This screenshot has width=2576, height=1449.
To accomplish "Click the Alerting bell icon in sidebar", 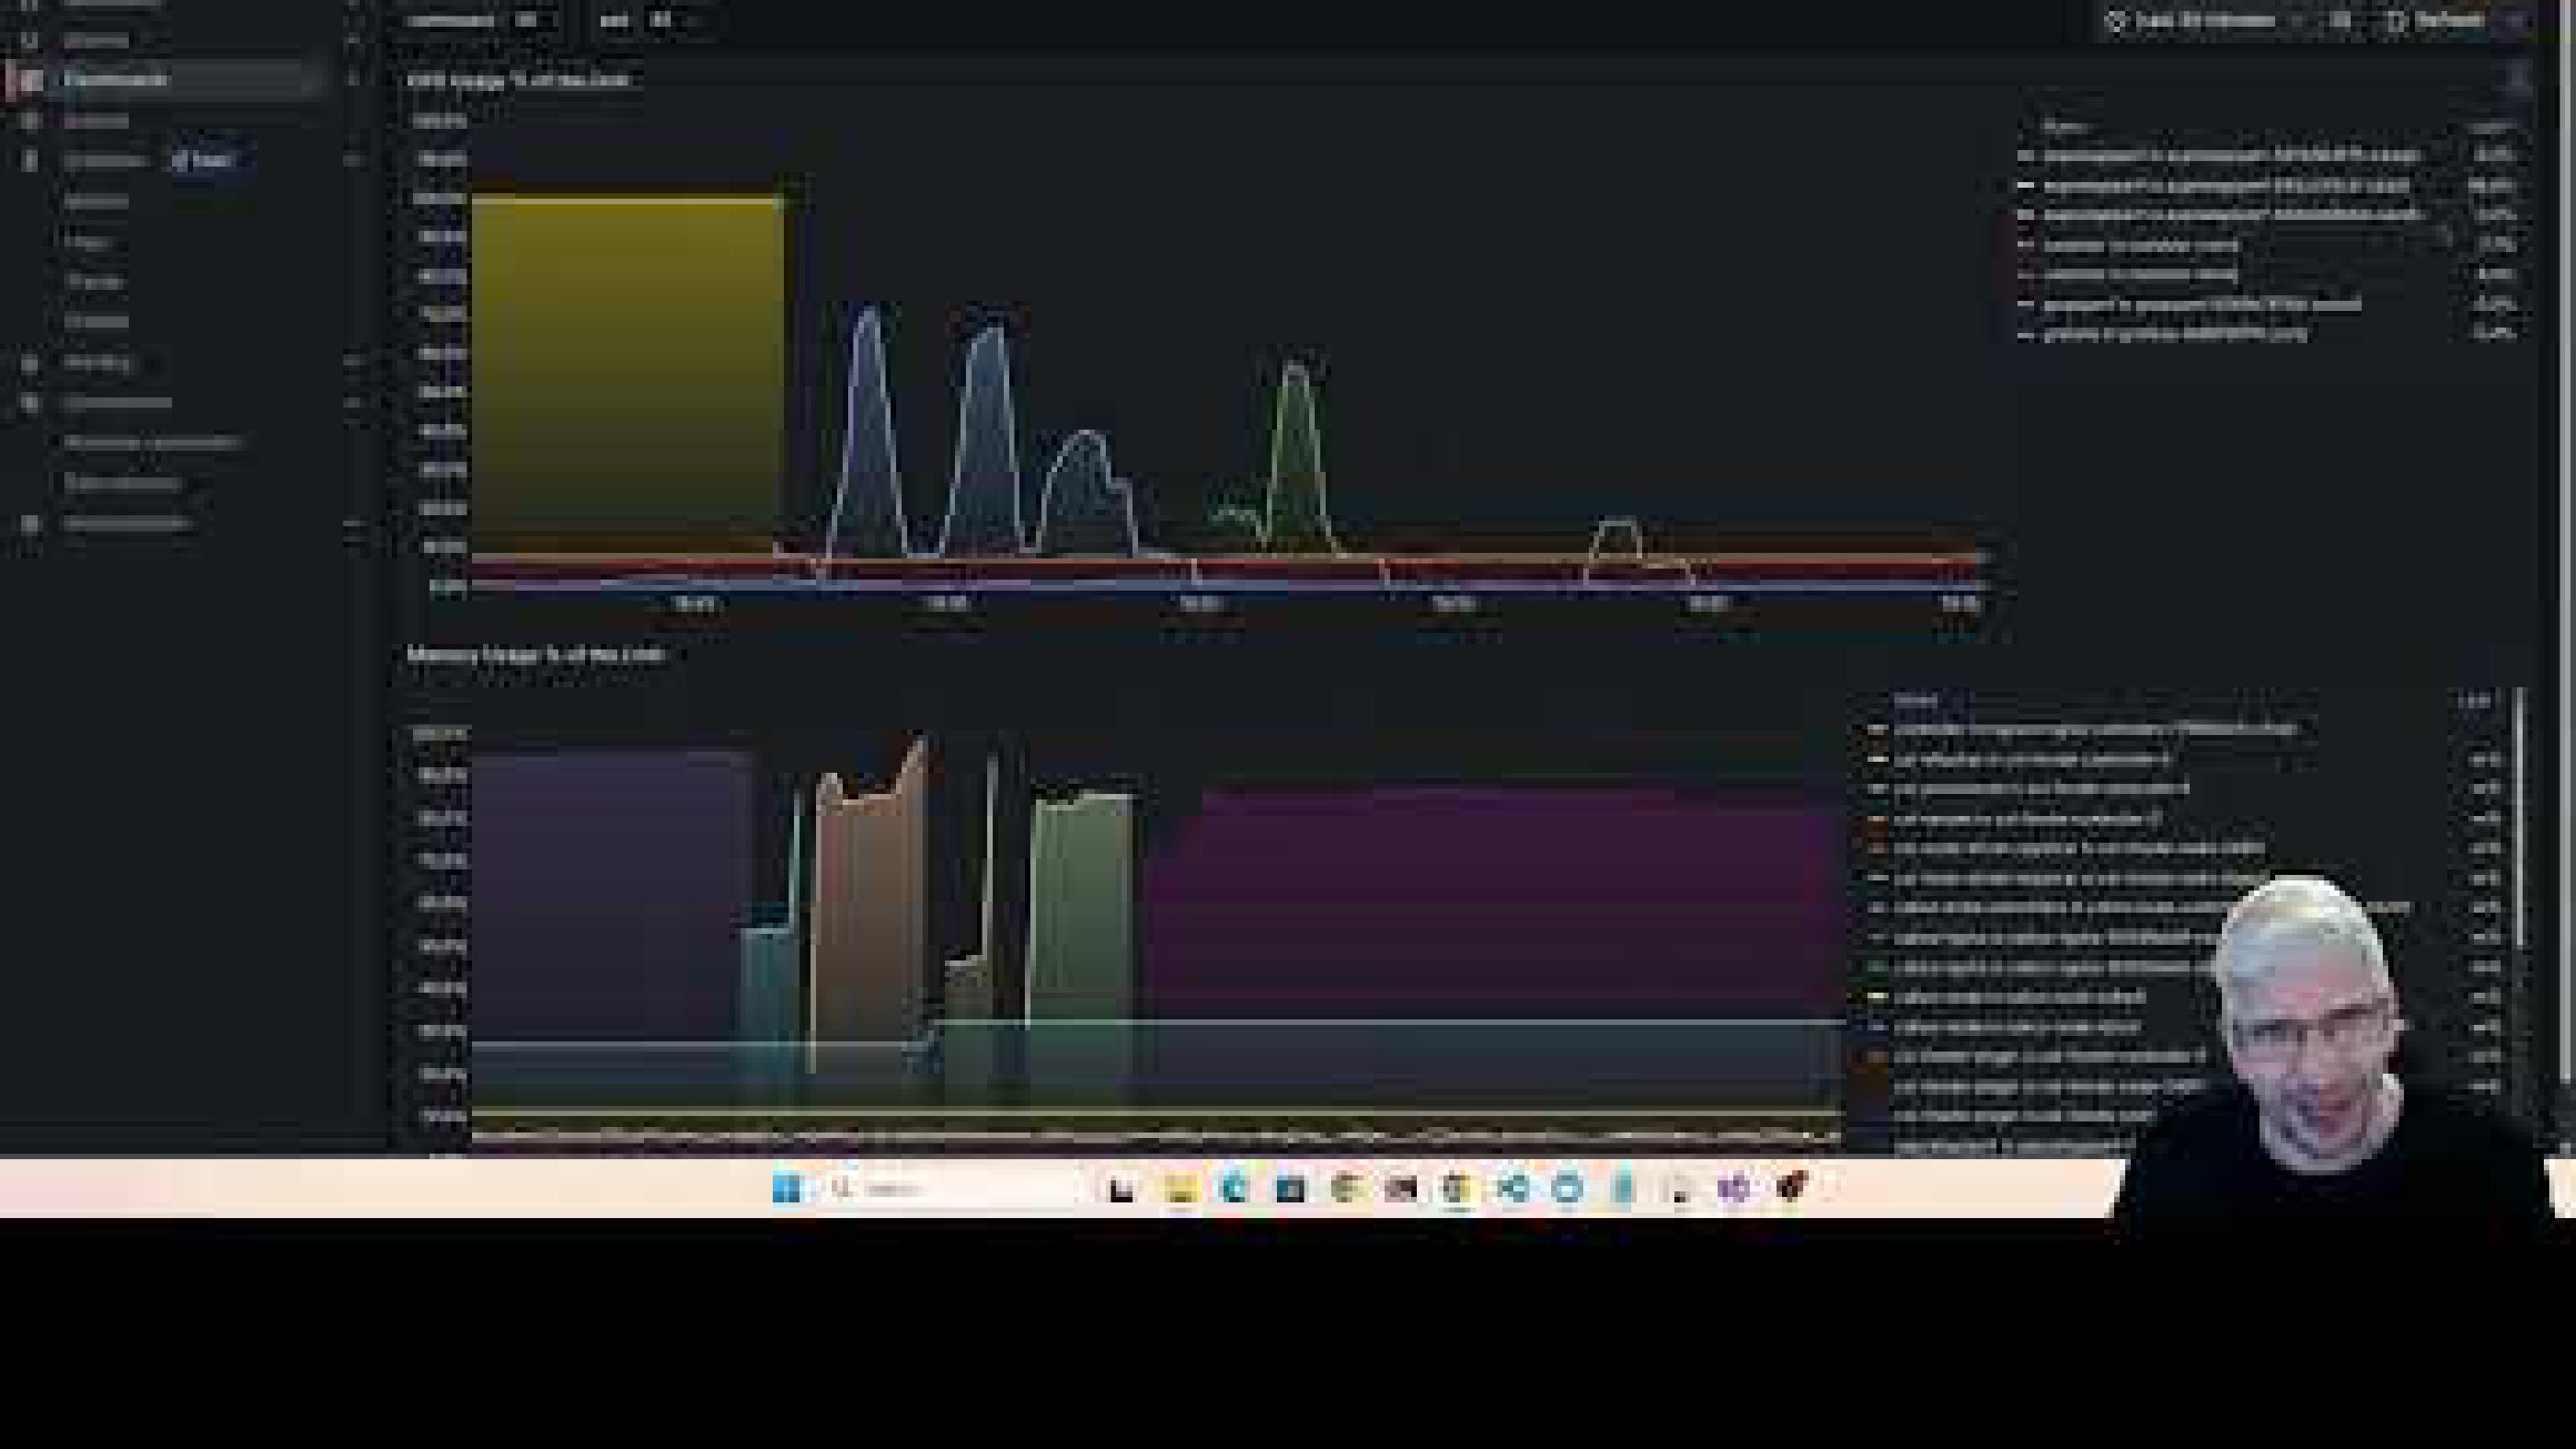I will tap(30, 363).
